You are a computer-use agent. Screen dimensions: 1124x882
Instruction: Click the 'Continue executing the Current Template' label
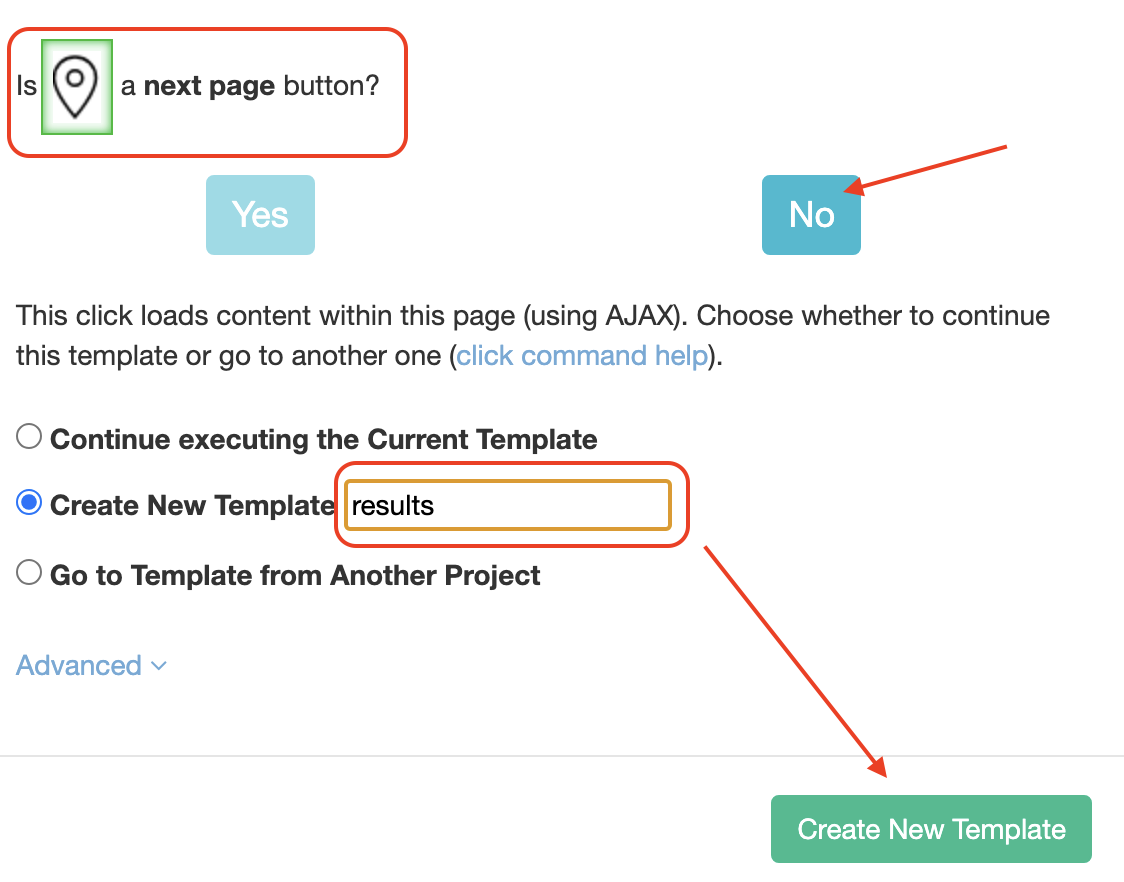(323, 439)
